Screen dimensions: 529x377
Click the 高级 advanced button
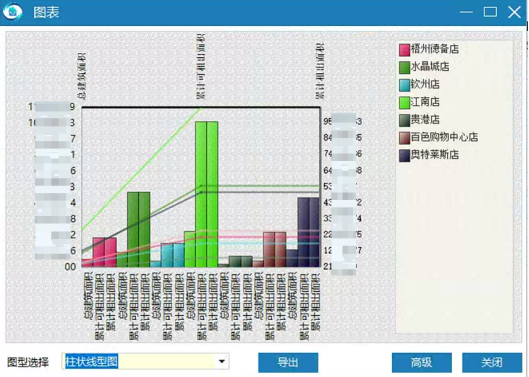pos(422,362)
